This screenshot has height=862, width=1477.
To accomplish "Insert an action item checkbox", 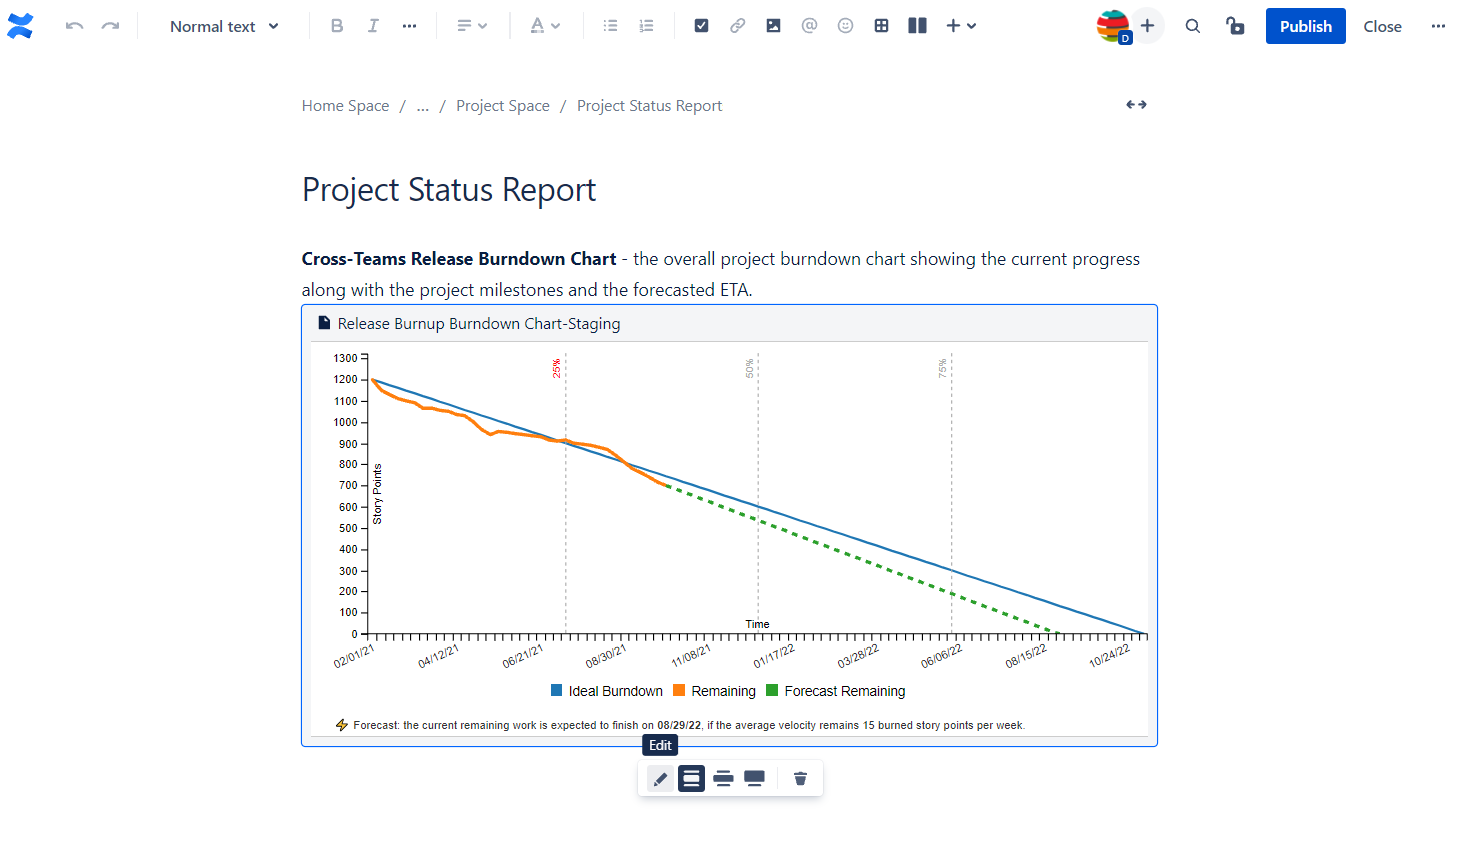I will click(701, 26).
